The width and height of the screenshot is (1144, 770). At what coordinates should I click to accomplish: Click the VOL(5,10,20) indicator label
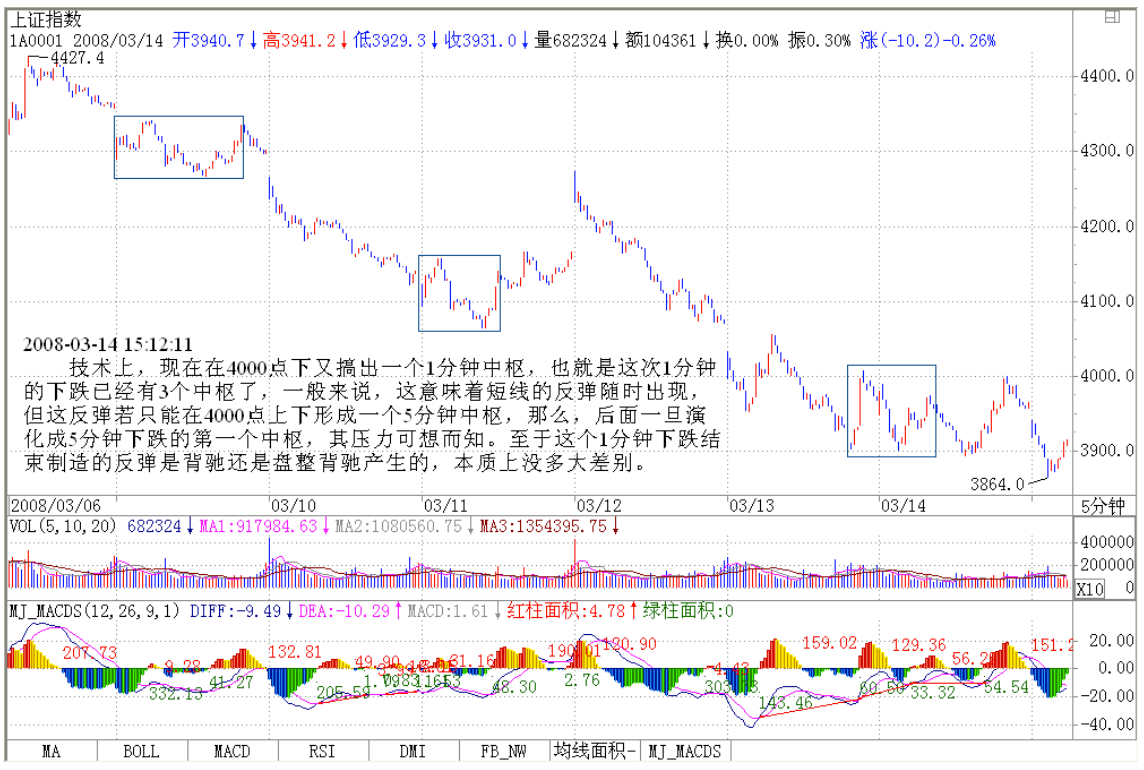click(x=62, y=526)
